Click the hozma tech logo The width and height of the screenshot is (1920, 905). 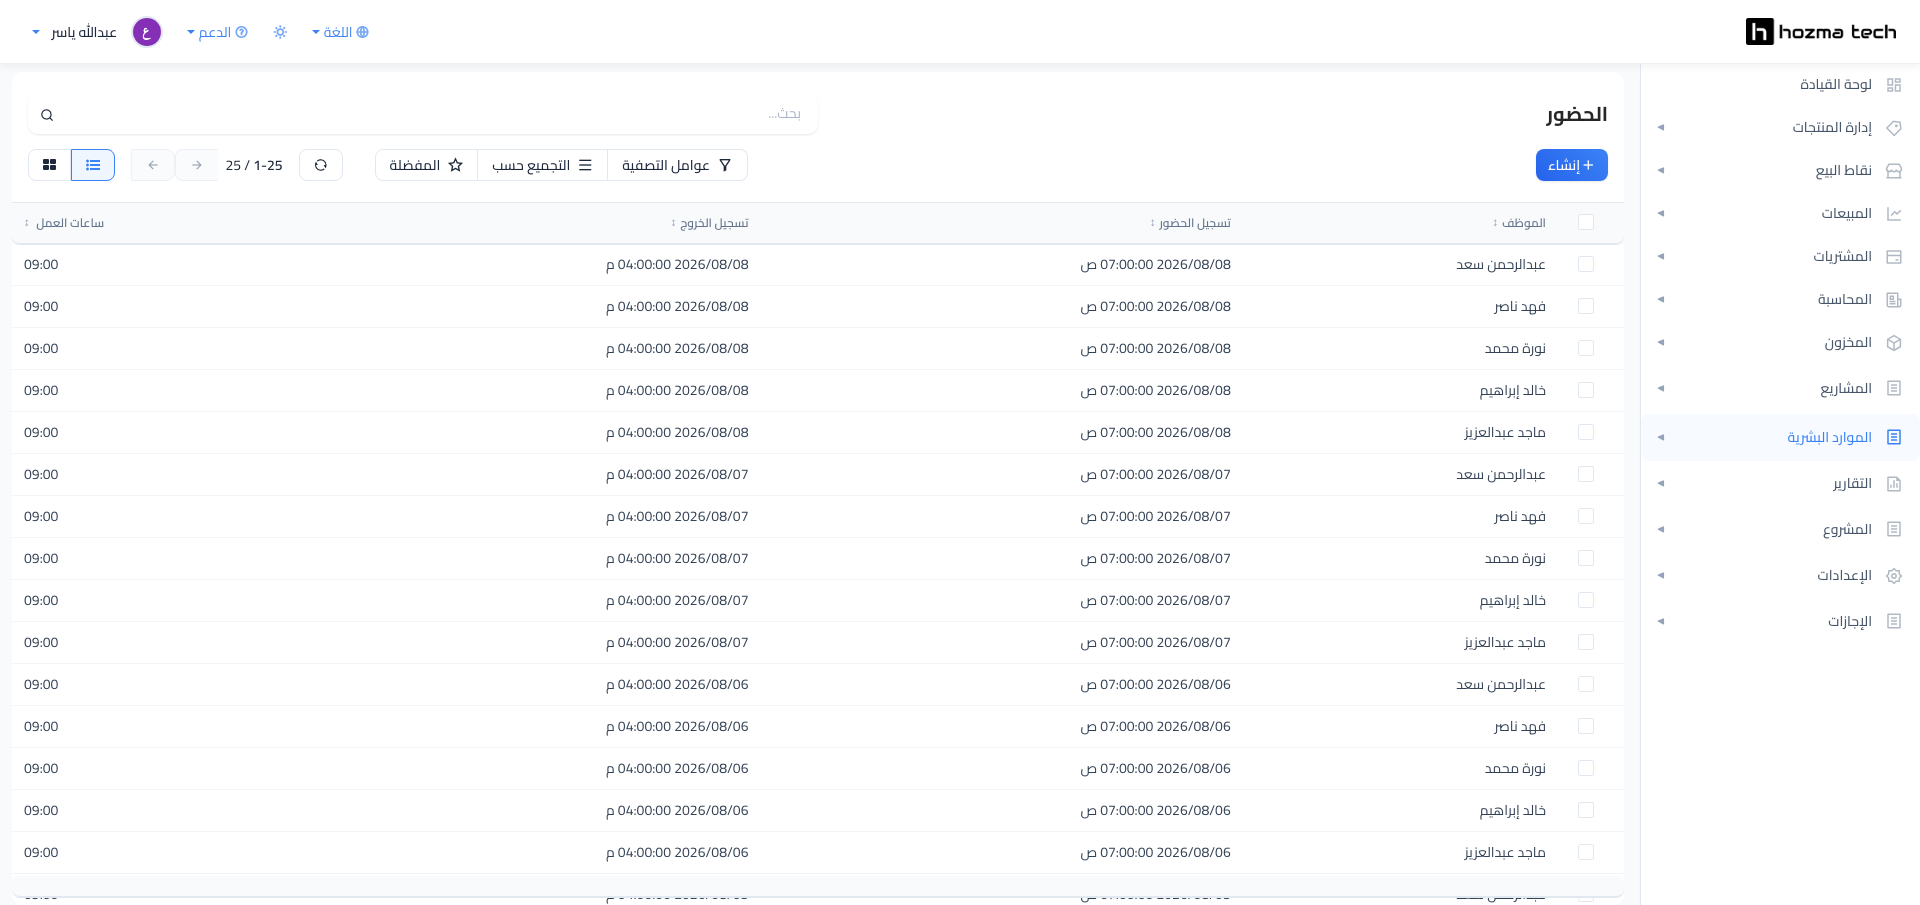tap(1820, 32)
